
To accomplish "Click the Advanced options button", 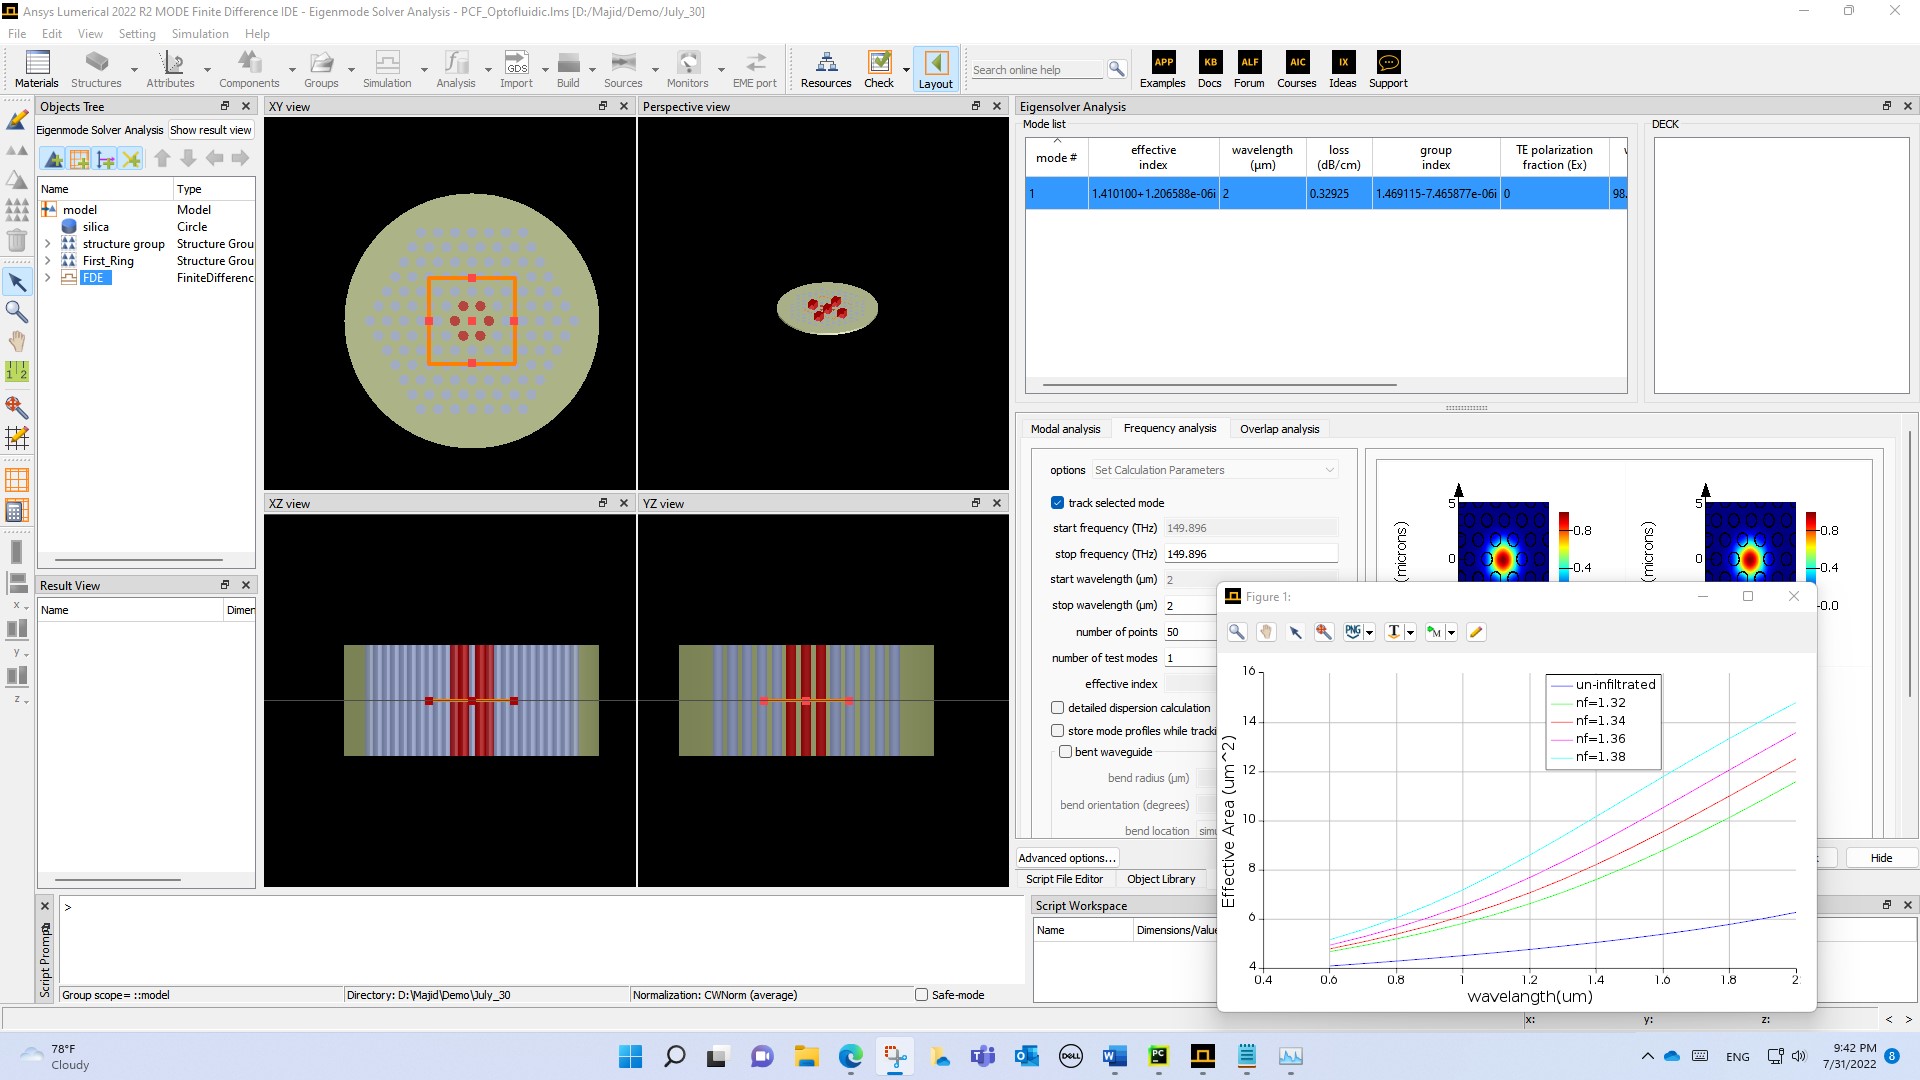I will click(x=1066, y=858).
